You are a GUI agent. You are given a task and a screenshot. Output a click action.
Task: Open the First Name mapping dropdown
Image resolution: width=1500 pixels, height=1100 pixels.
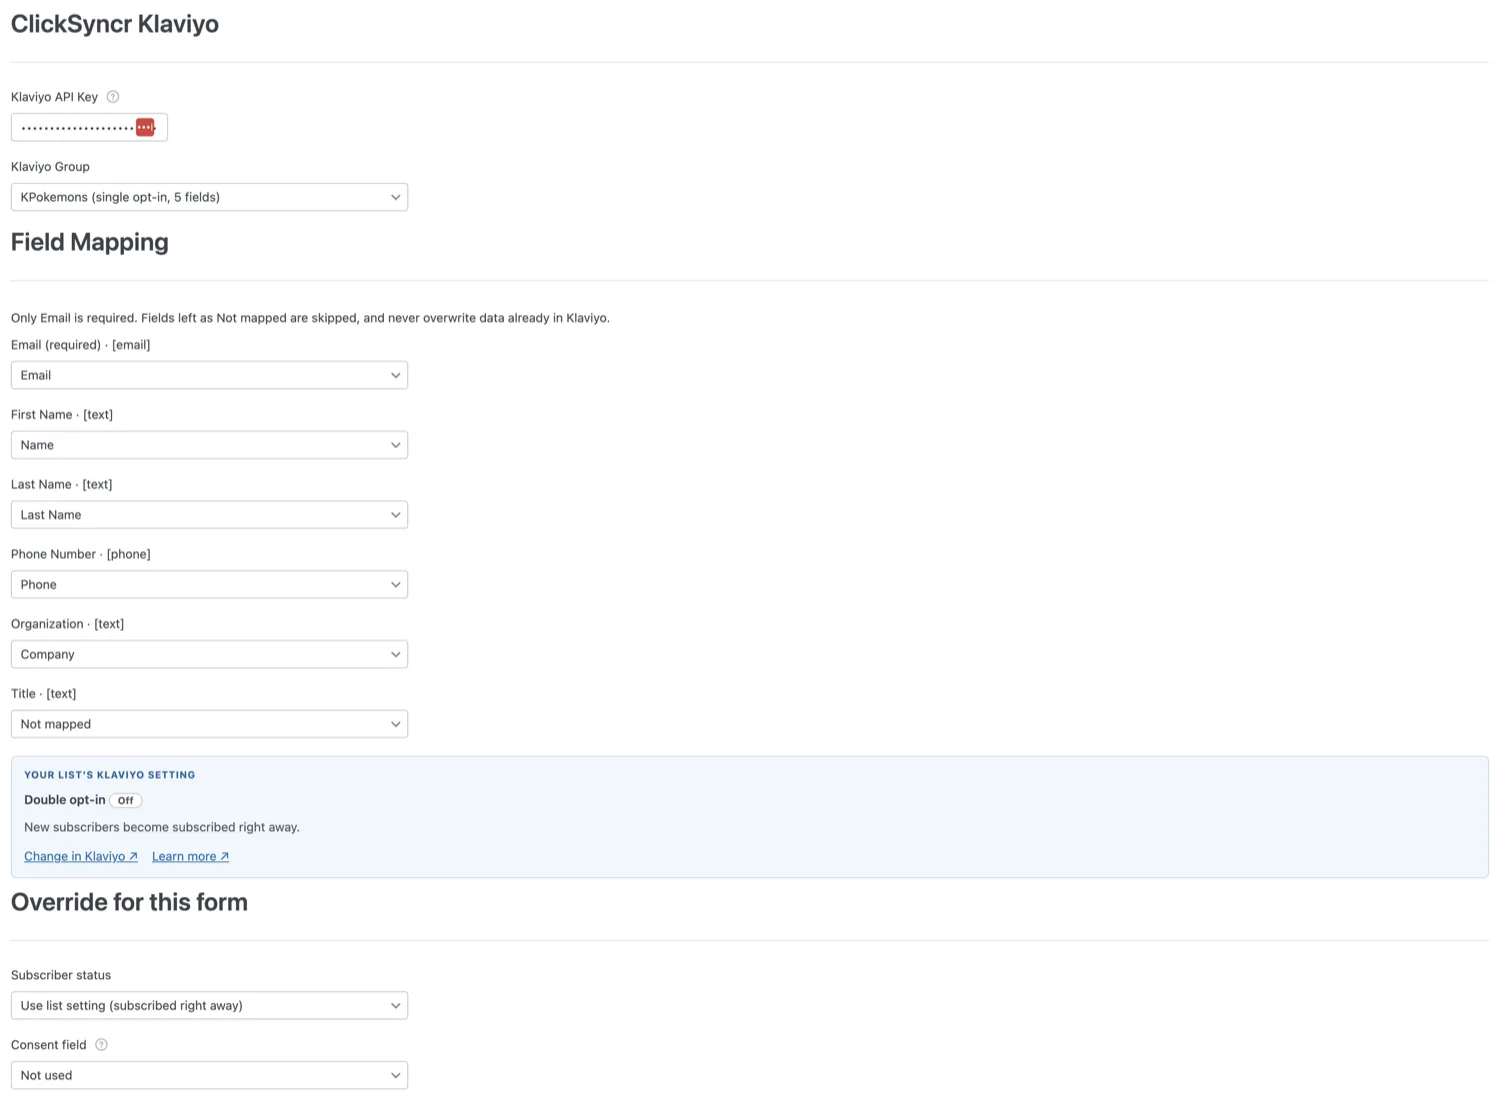(x=209, y=445)
